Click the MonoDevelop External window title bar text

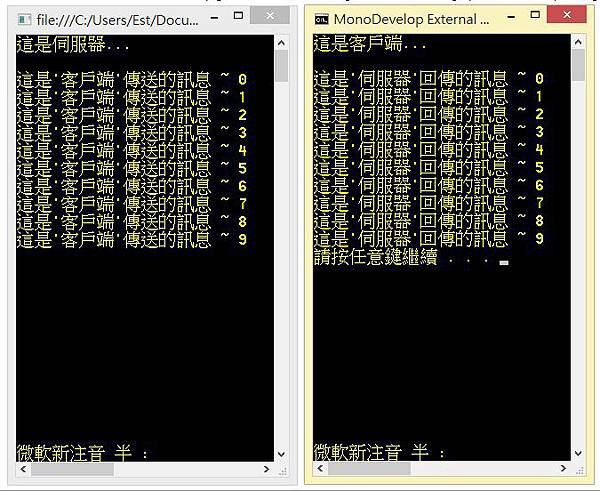[411, 19]
